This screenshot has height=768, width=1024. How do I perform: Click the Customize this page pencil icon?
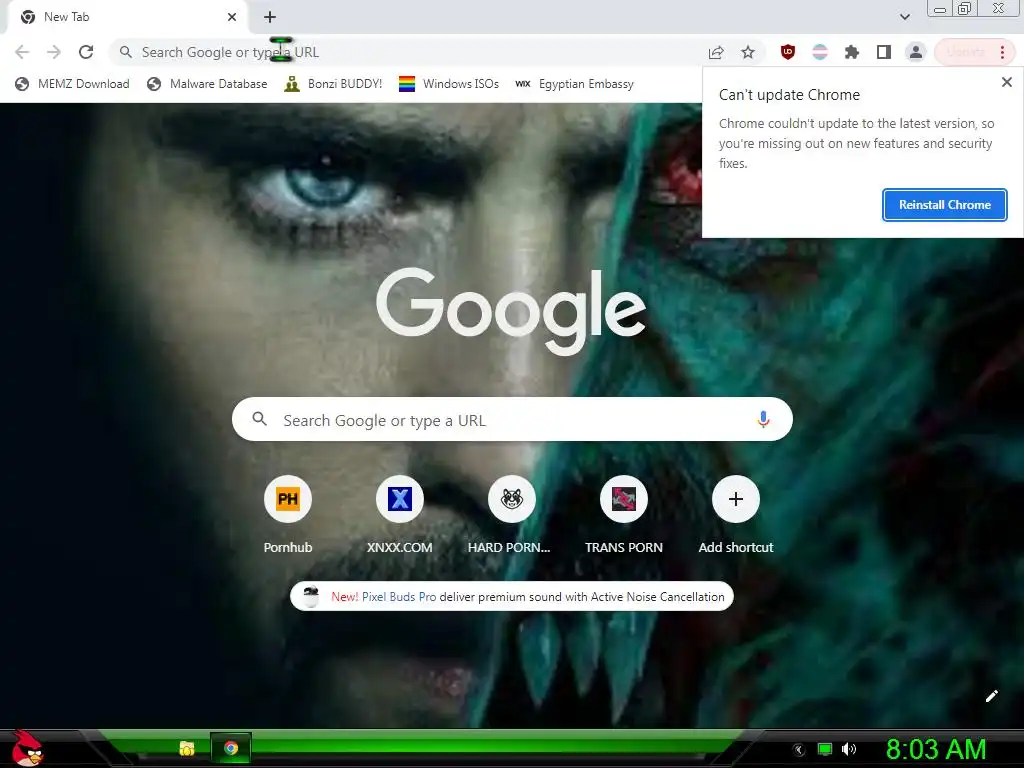pos(991,696)
